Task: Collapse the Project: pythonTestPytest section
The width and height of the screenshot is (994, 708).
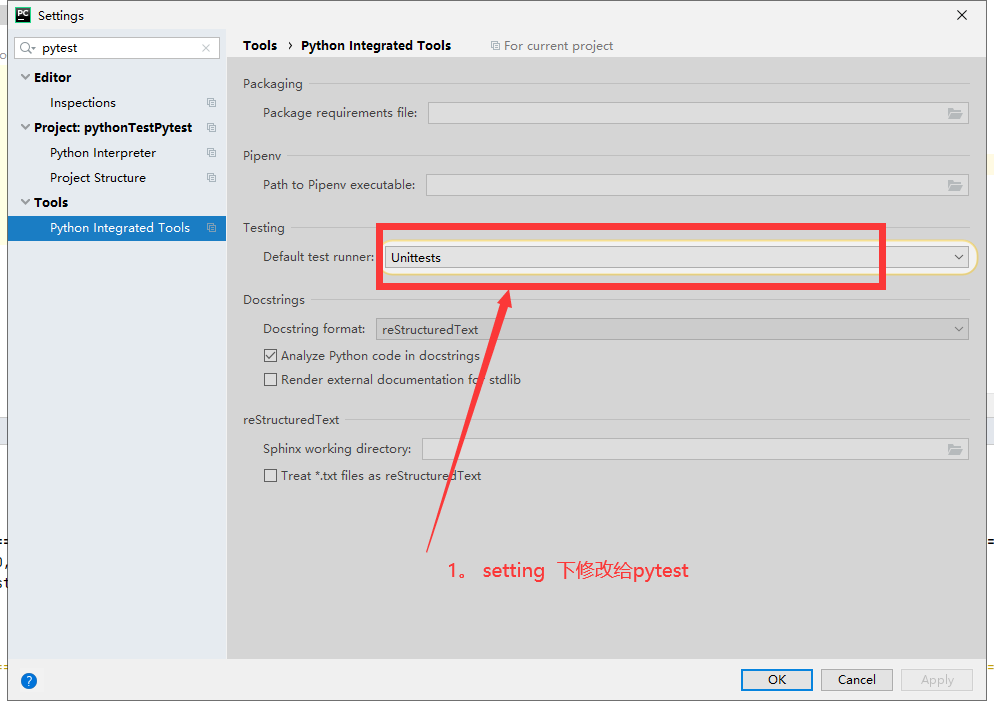Action: (x=25, y=127)
